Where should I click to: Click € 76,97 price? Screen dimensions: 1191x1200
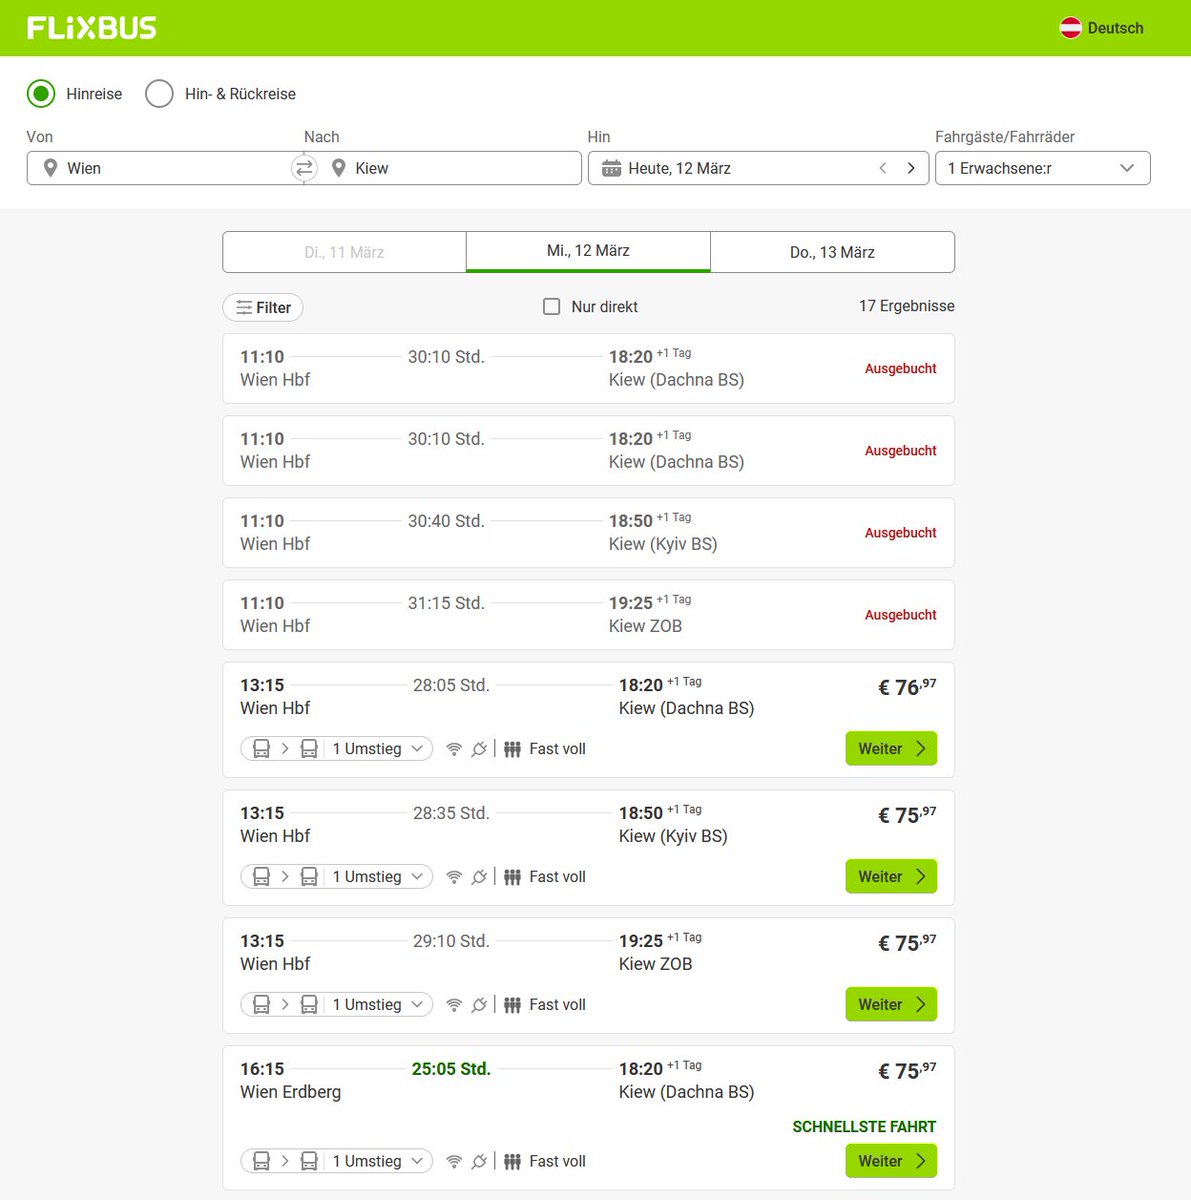(907, 687)
